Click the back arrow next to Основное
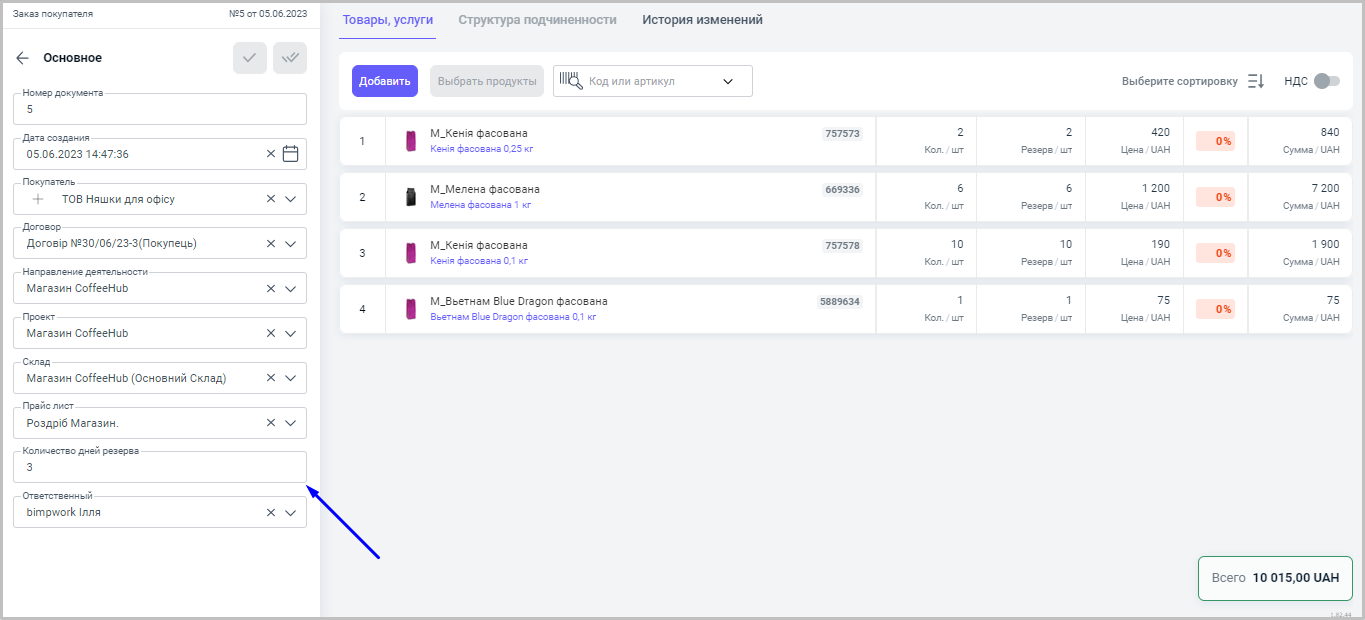 tap(22, 58)
